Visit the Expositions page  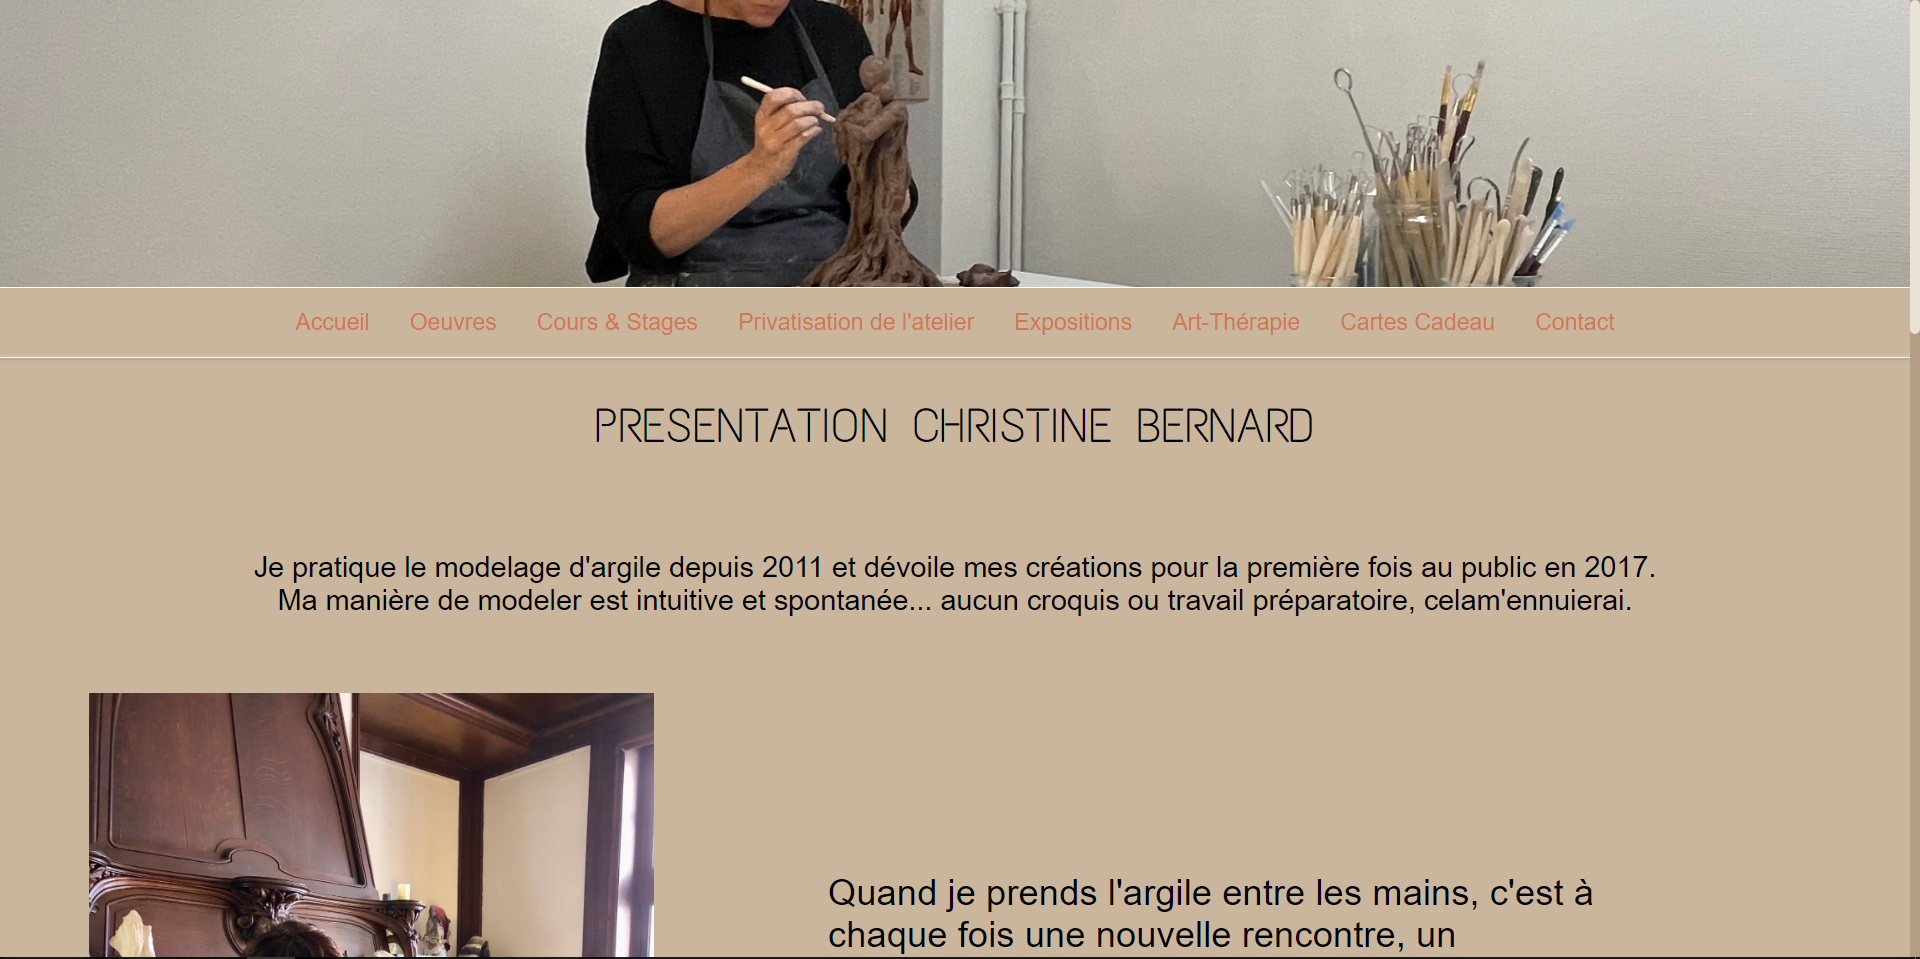[1073, 322]
